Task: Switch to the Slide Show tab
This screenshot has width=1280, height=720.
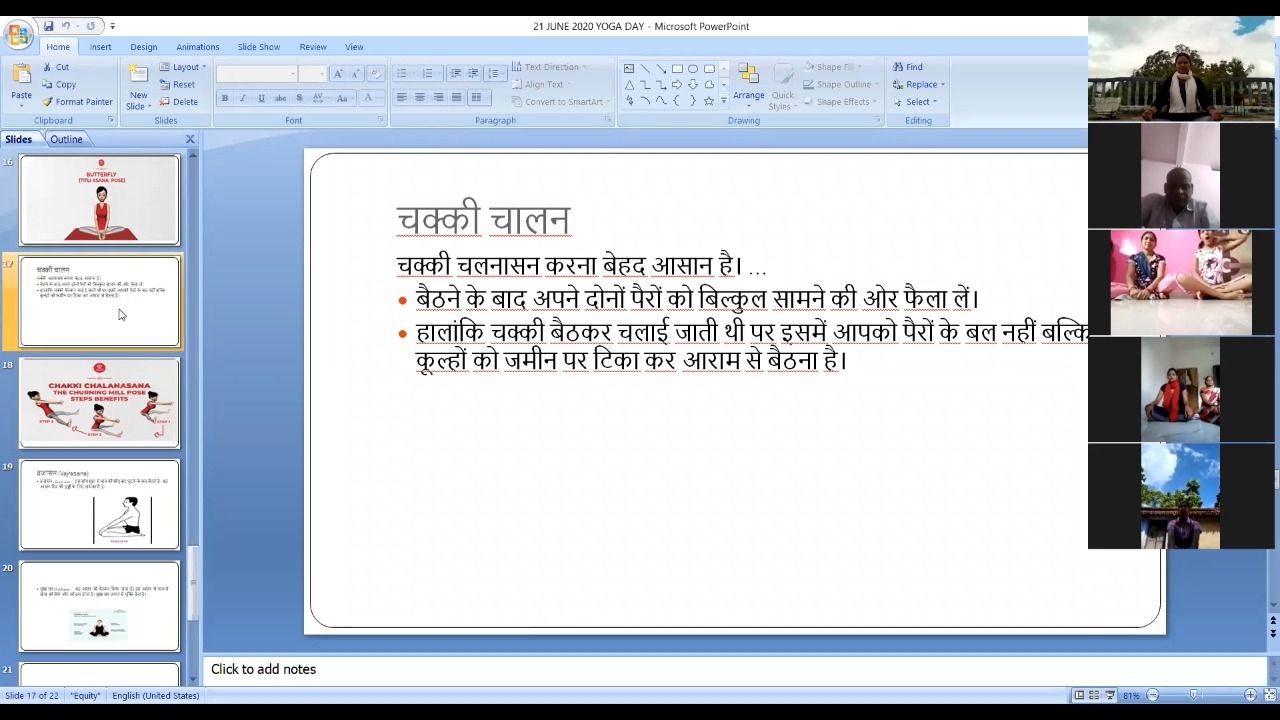Action: tap(258, 47)
